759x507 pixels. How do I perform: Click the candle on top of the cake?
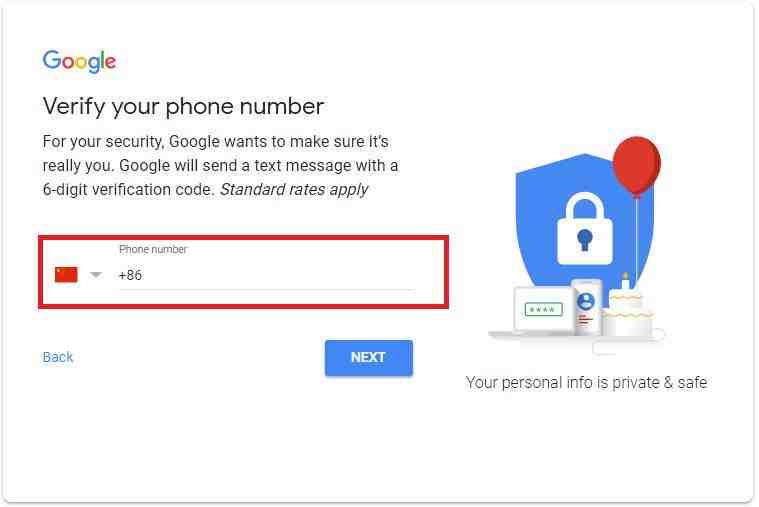pos(625,281)
